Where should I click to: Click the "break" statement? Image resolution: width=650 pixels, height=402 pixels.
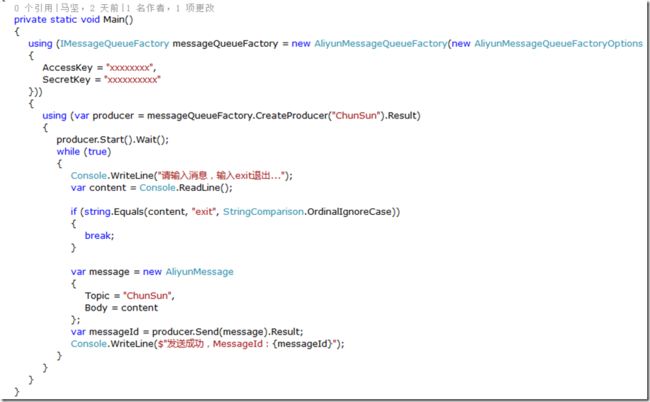(98, 236)
